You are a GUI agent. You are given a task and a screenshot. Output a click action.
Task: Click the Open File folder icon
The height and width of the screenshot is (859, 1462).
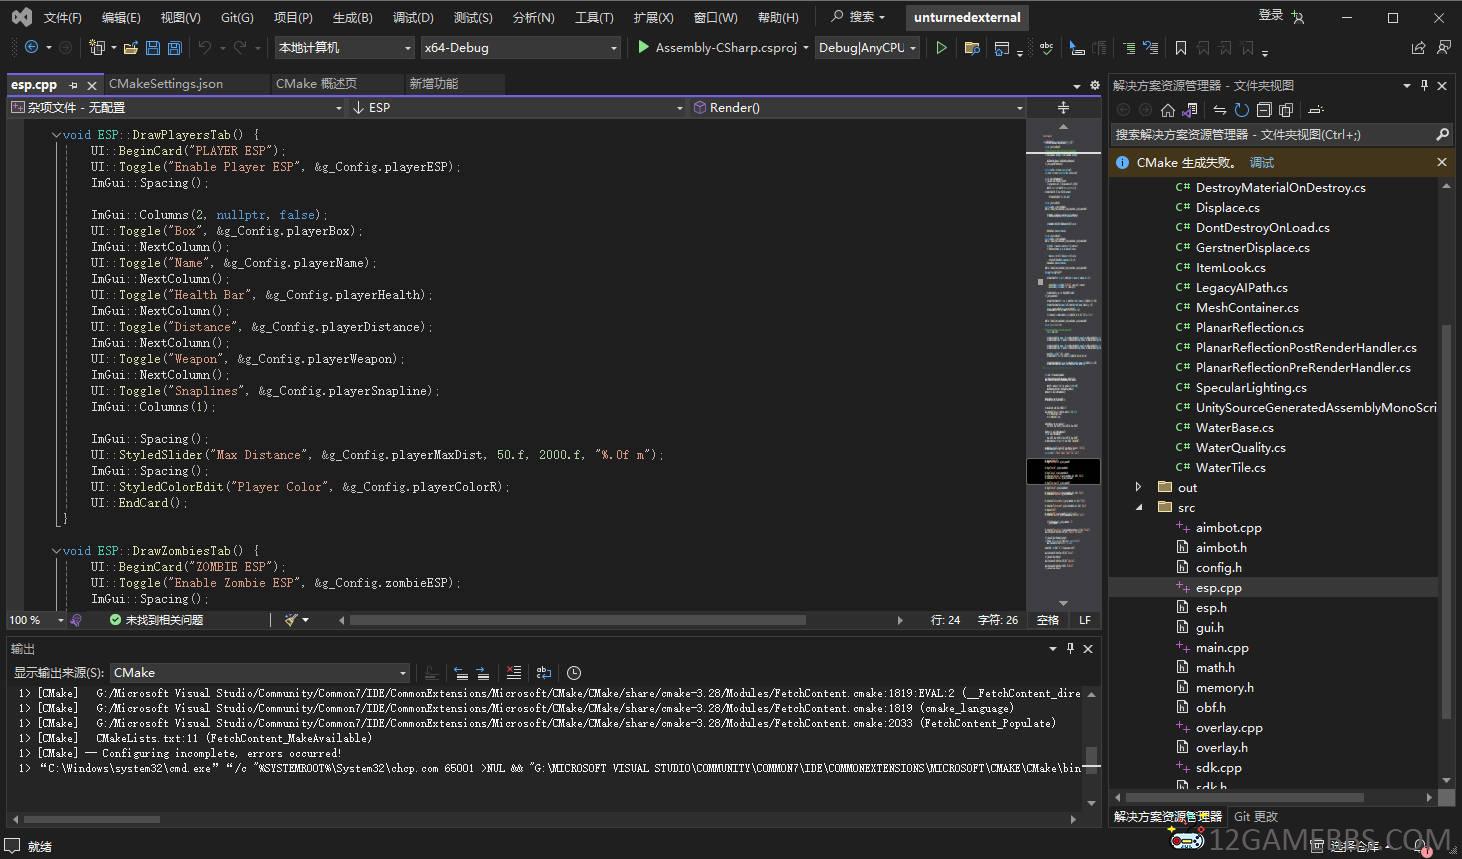coord(132,48)
